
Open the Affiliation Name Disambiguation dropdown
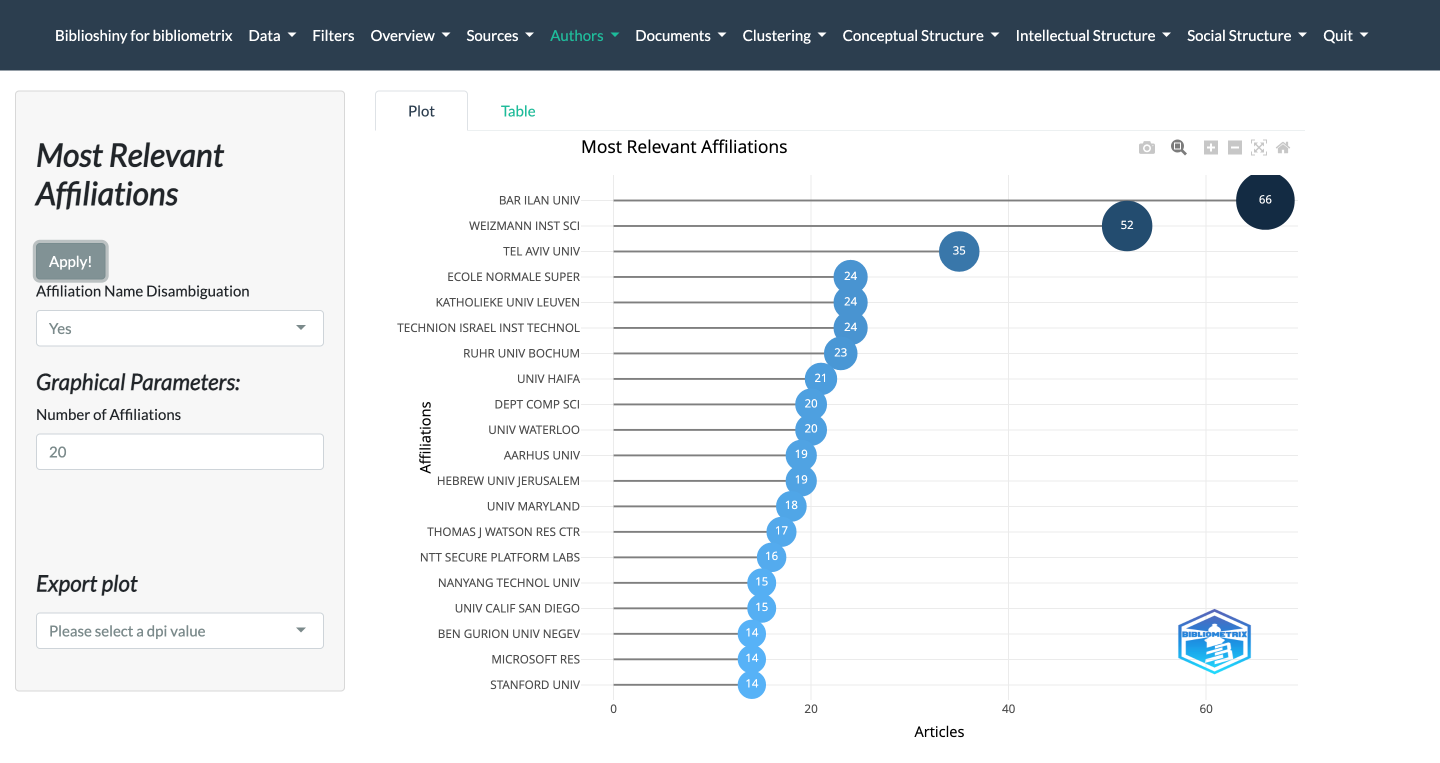(x=180, y=328)
